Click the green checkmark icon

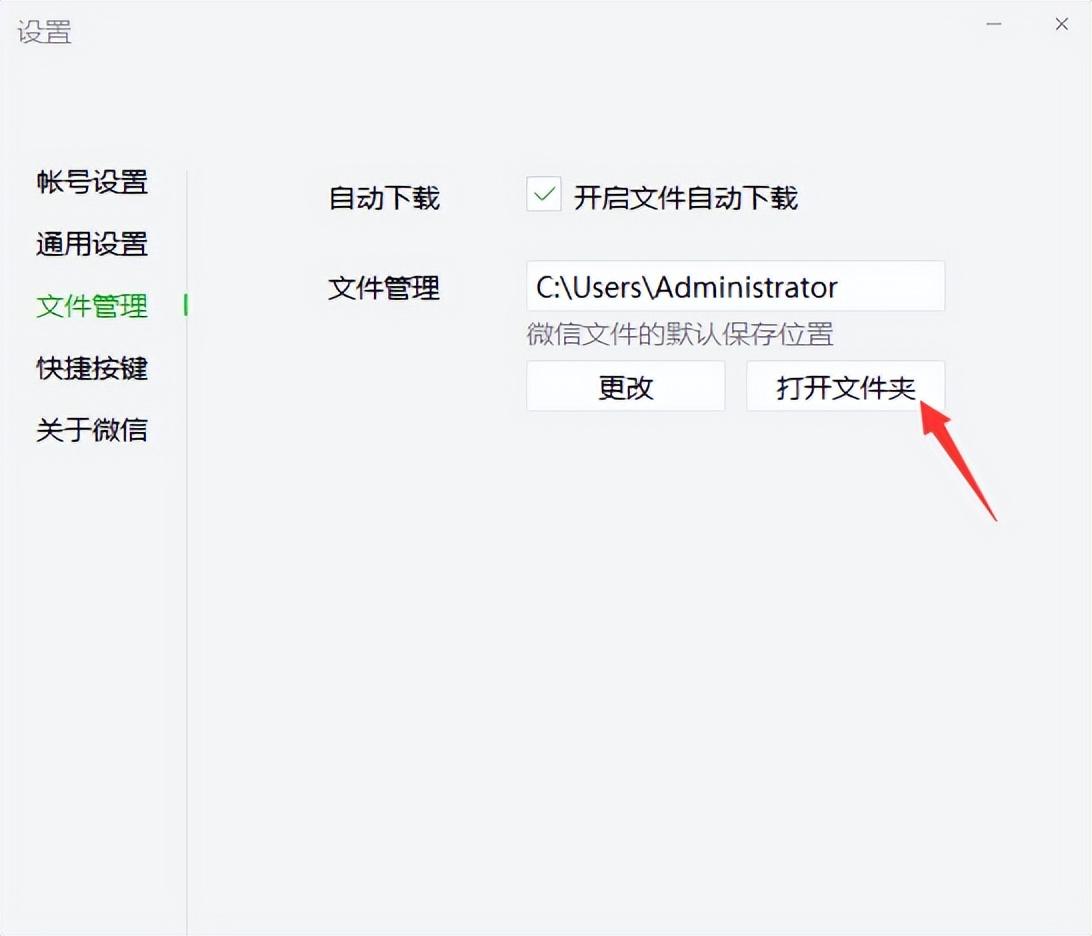544,194
